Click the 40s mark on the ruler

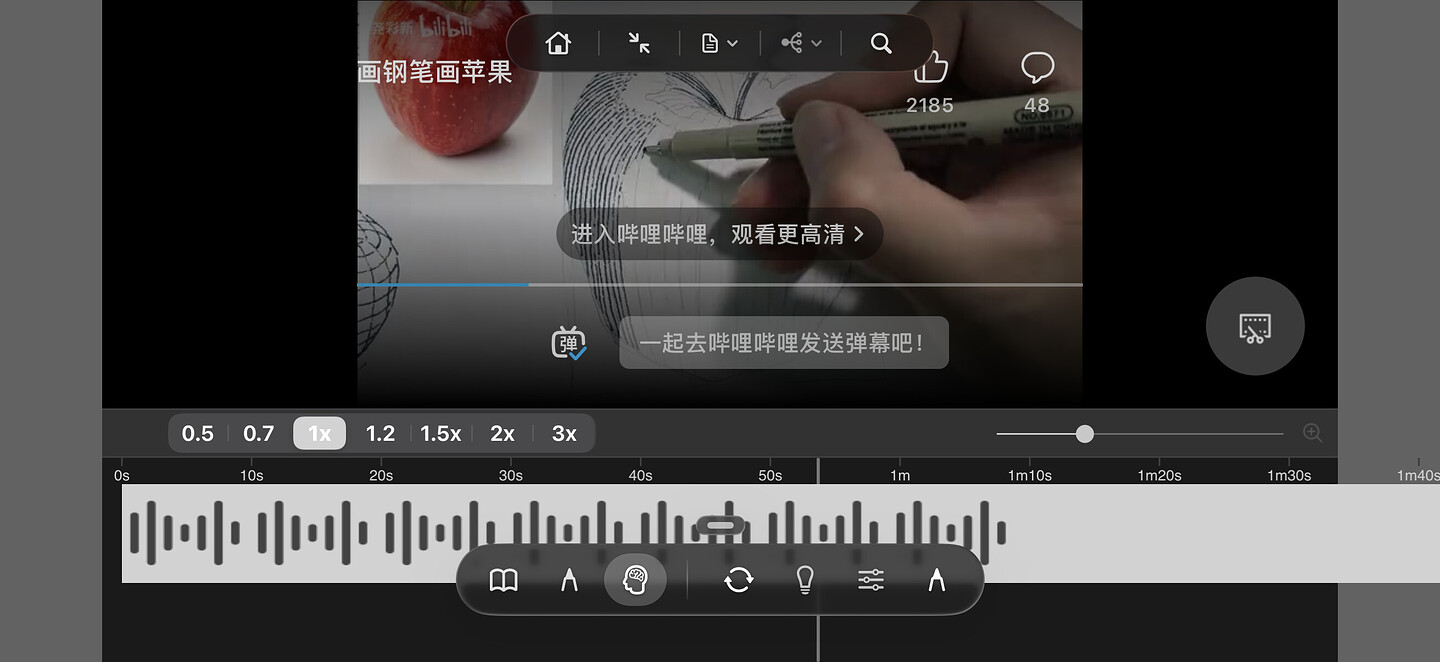point(641,475)
